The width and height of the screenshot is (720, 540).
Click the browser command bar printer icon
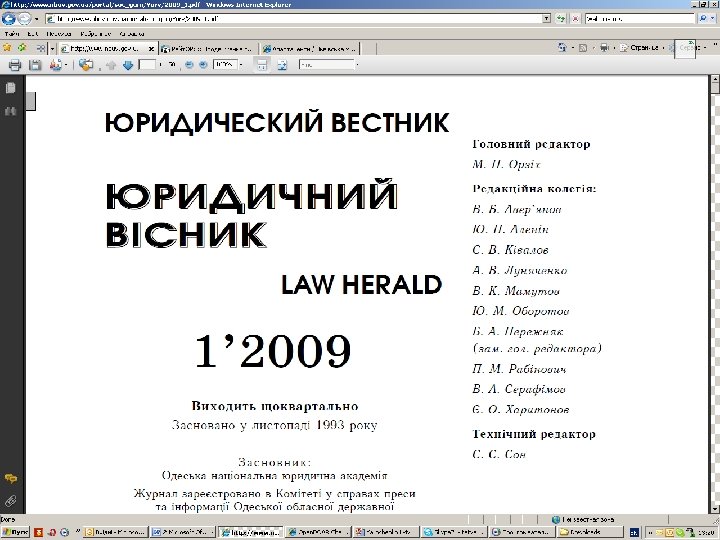[604, 48]
